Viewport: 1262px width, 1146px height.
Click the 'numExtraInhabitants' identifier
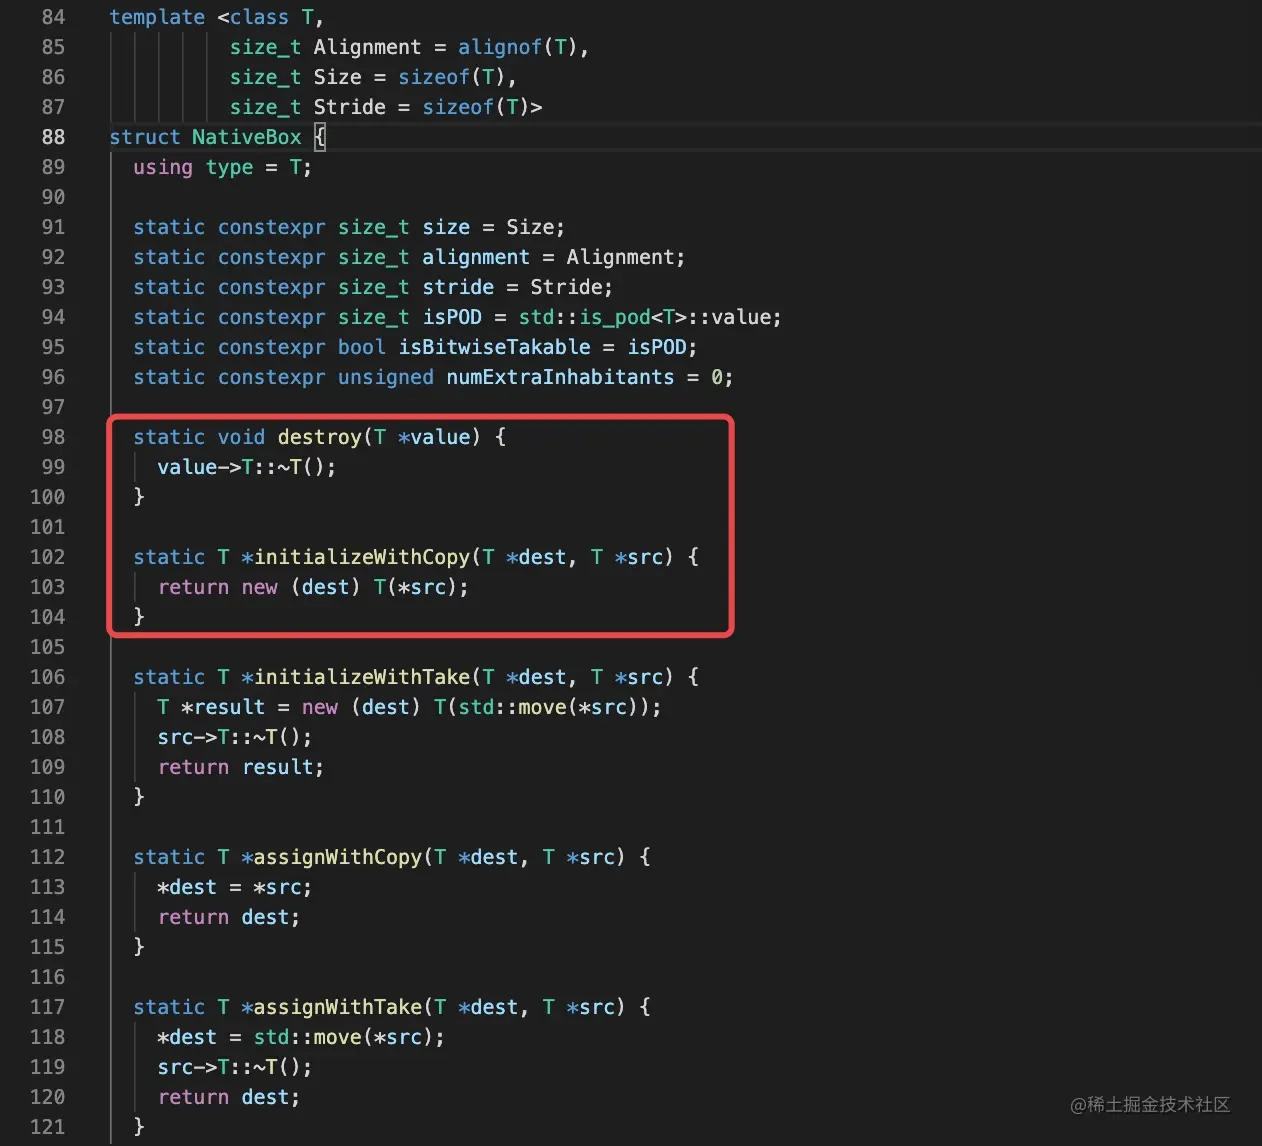tap(560, 377)
